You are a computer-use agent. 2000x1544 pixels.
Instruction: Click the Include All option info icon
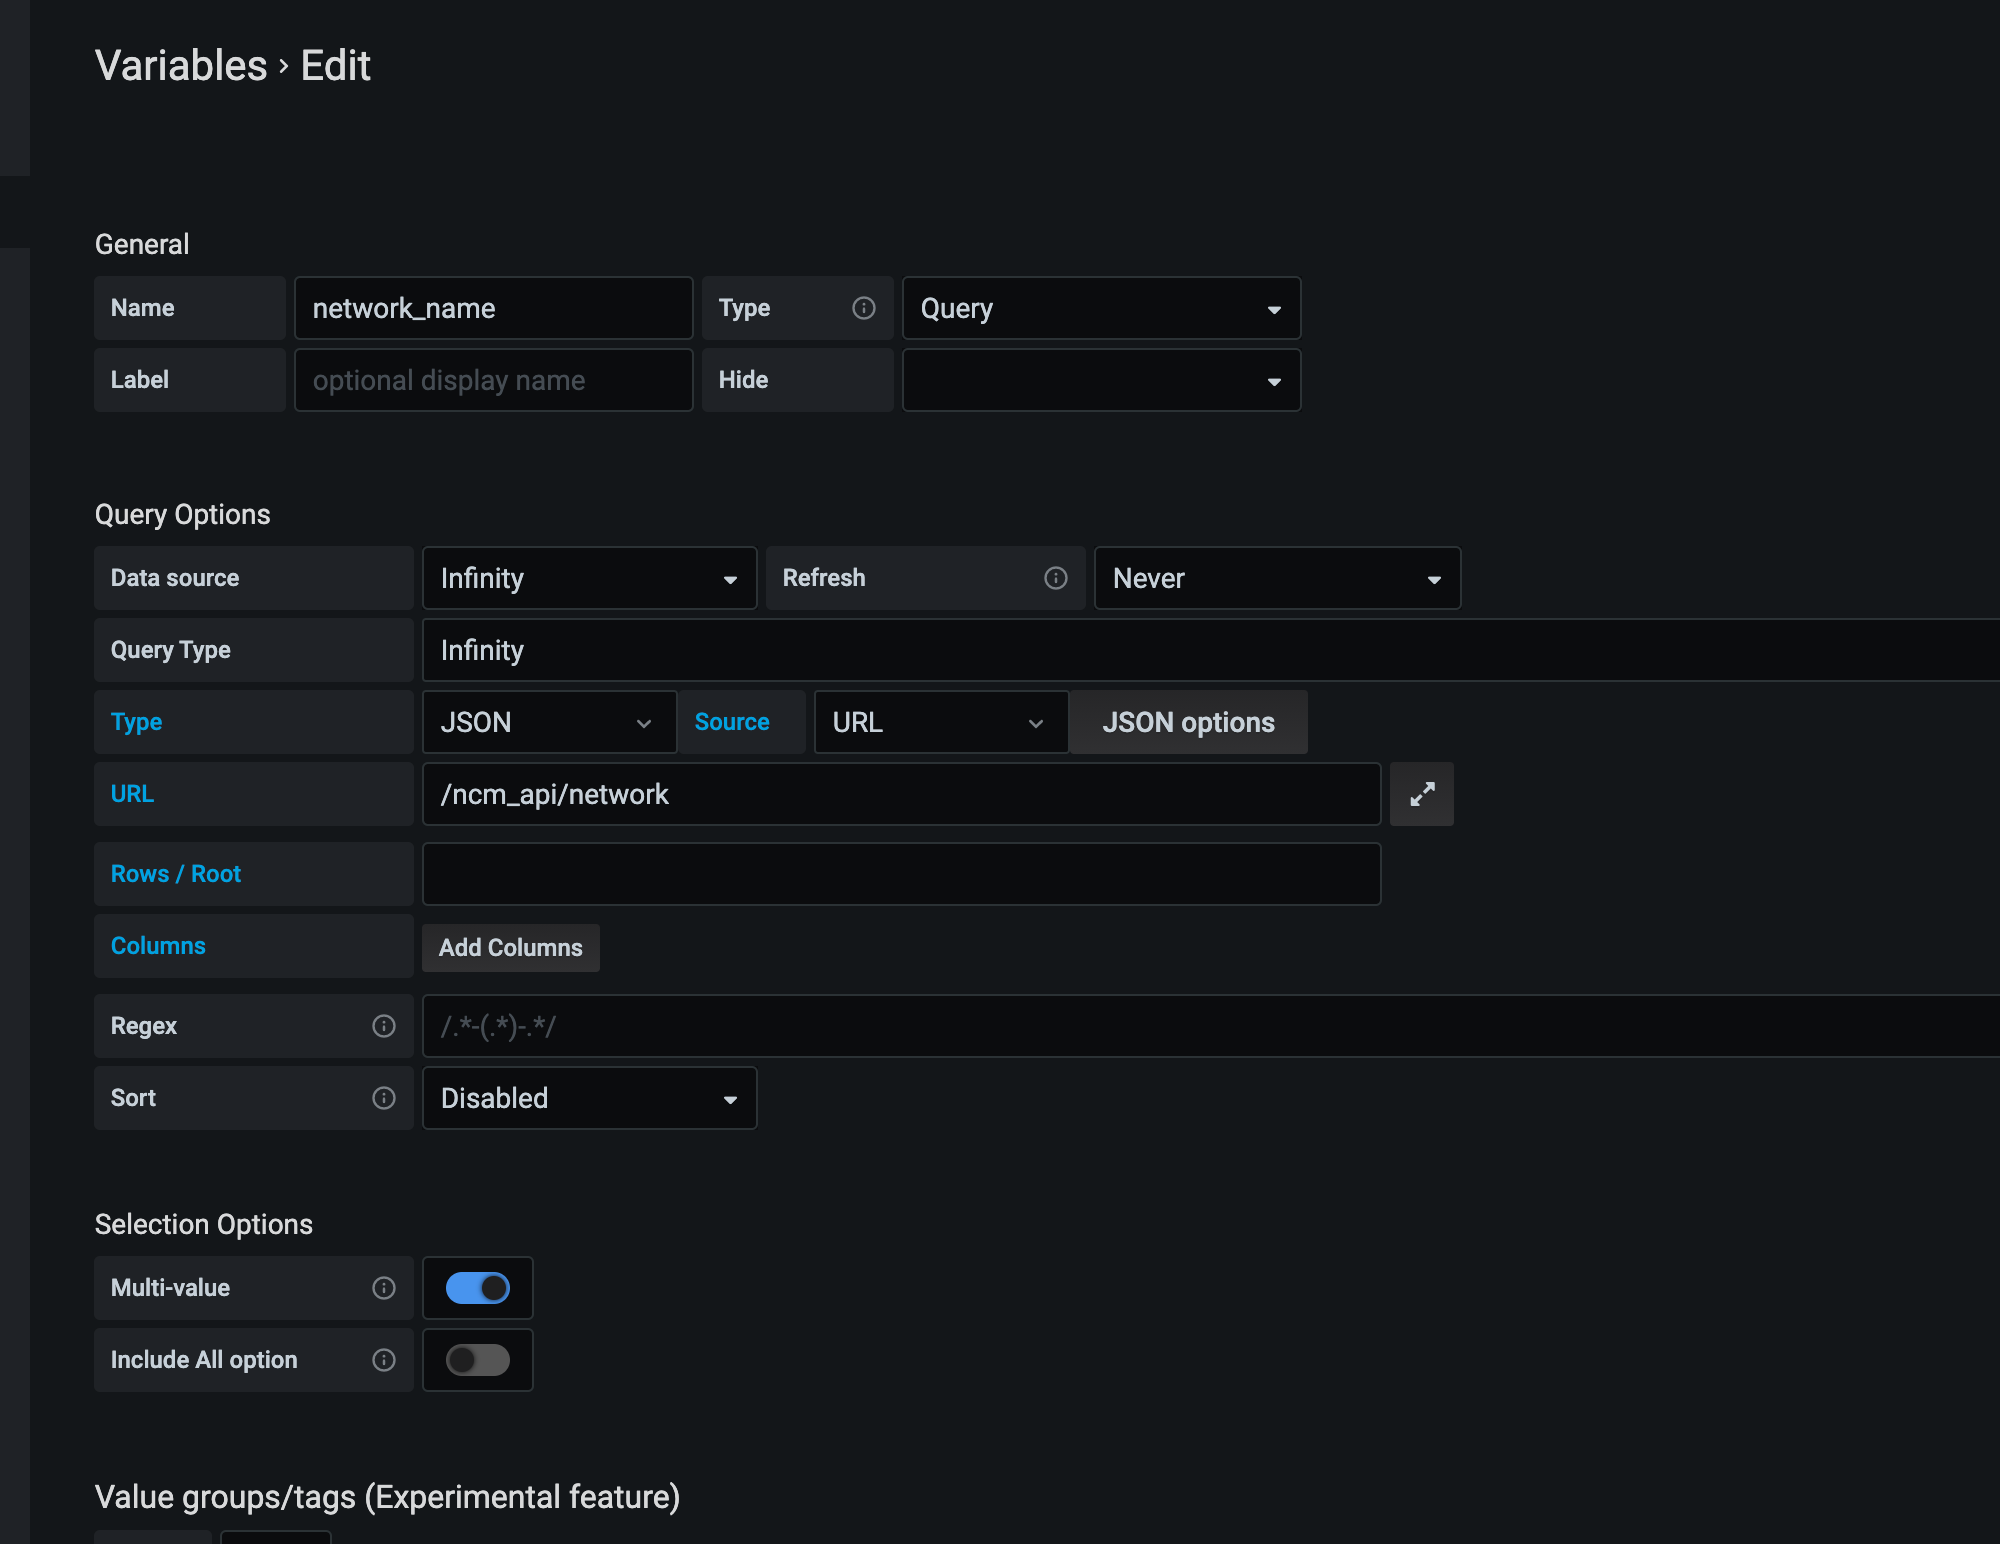[384, 1360]
